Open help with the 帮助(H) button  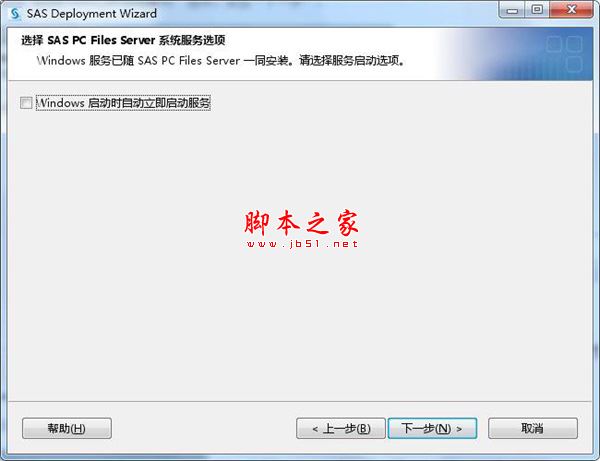[x=67, y=428]
